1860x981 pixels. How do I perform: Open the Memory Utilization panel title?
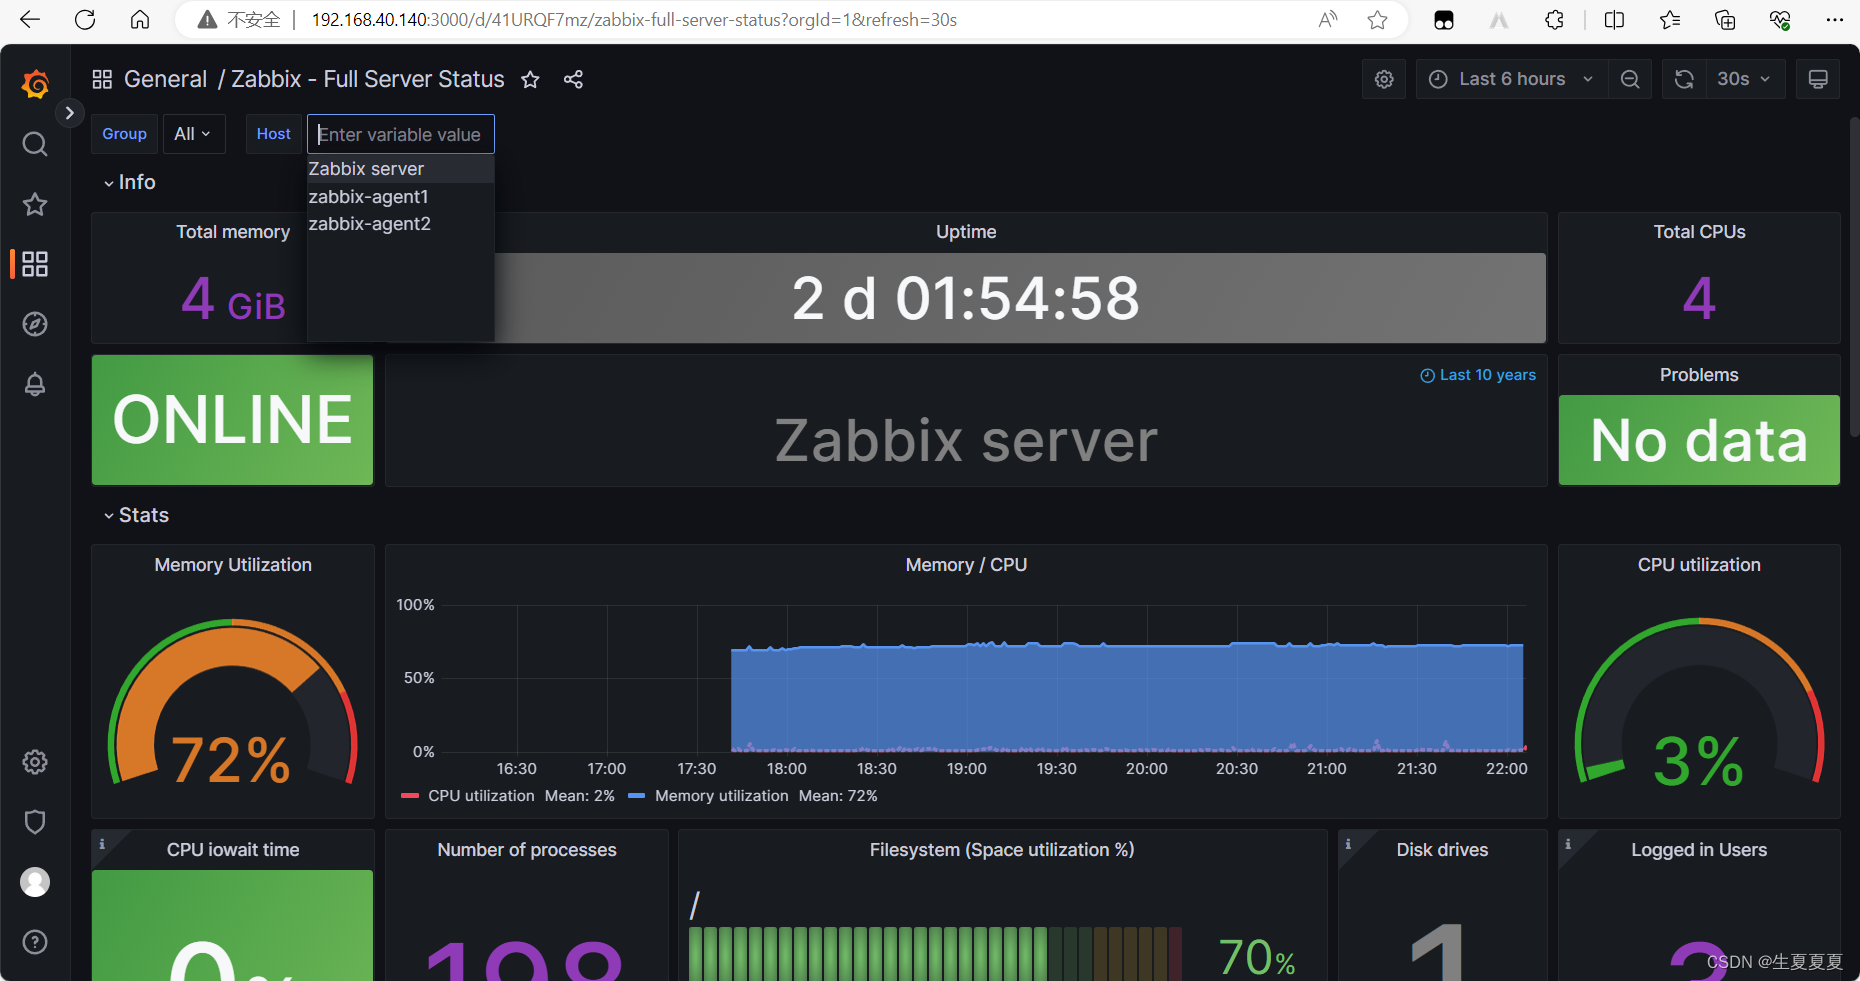(x=233, y=565)
